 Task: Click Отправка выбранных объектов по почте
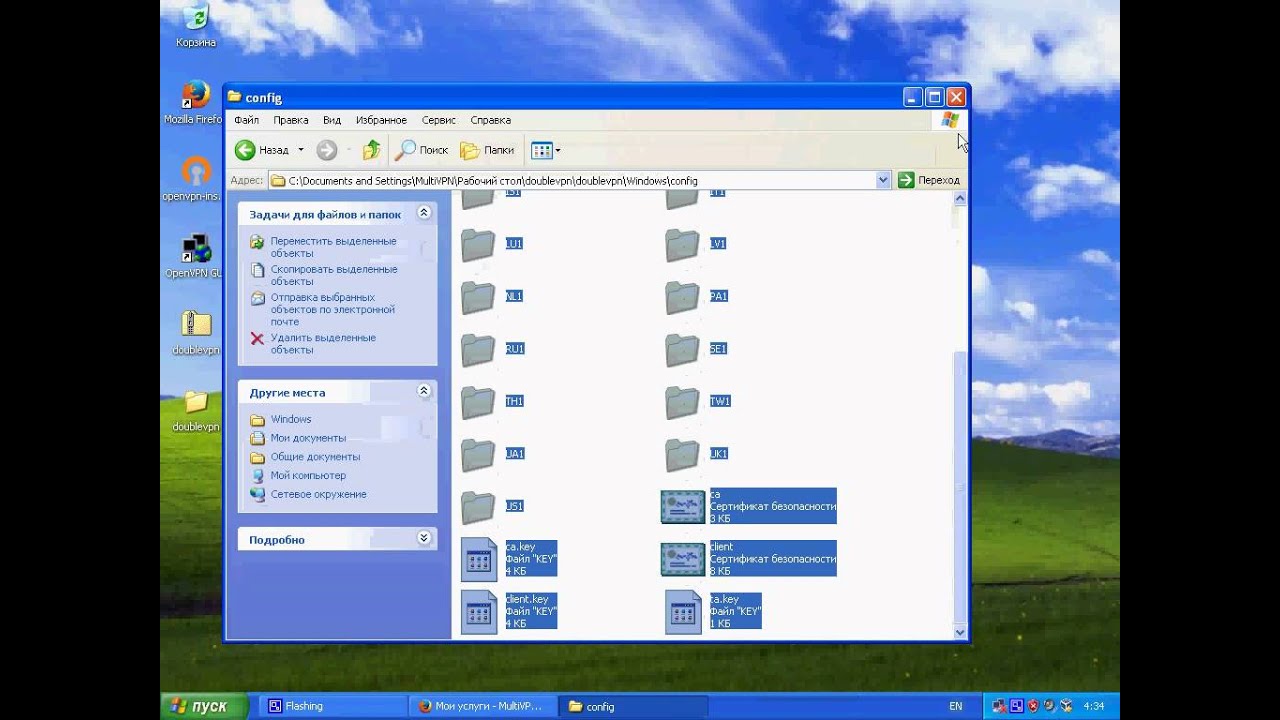pos(332,309)
